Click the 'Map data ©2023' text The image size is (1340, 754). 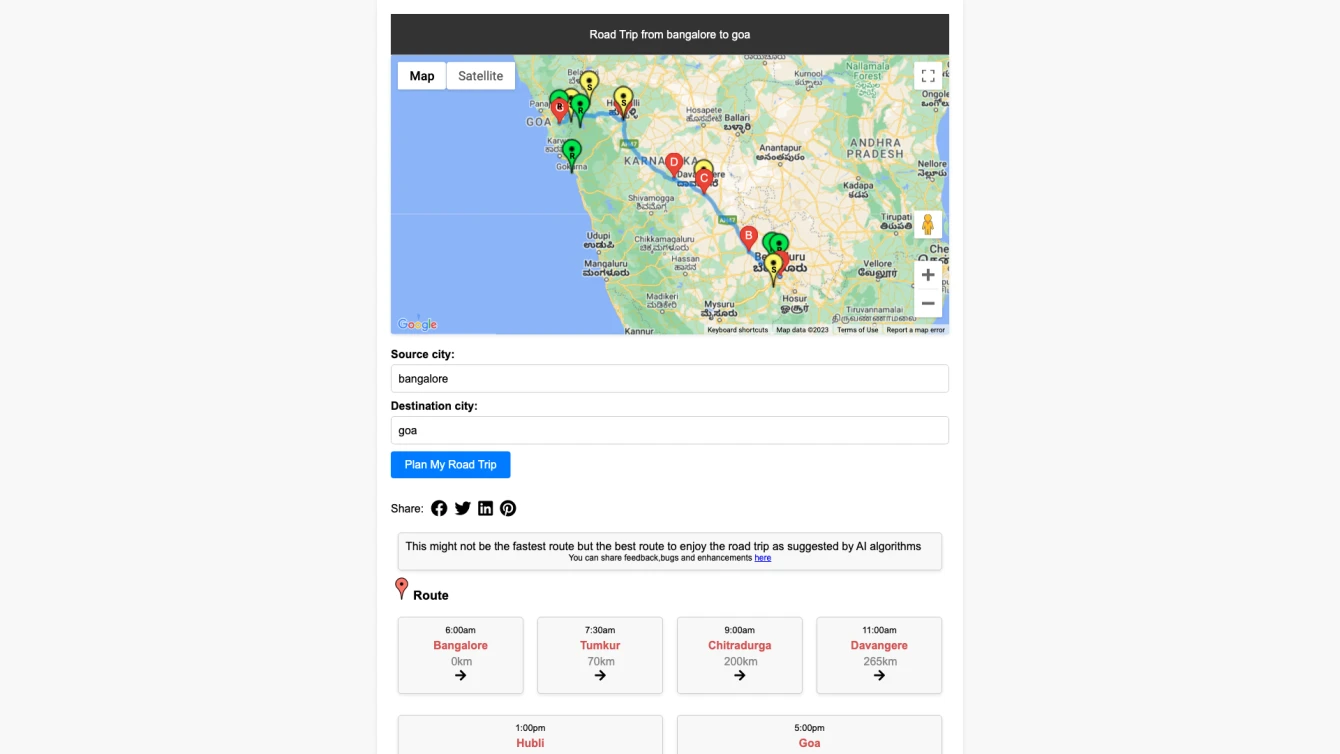click(x=802, y=330)
